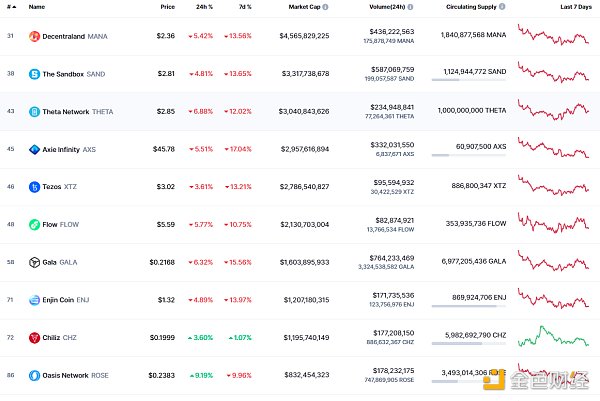The height and width of the screenshot is (401, 600).
Task: Click the Oasis Network logo icon
Action: pyautogui.click(x=33, y=374)
